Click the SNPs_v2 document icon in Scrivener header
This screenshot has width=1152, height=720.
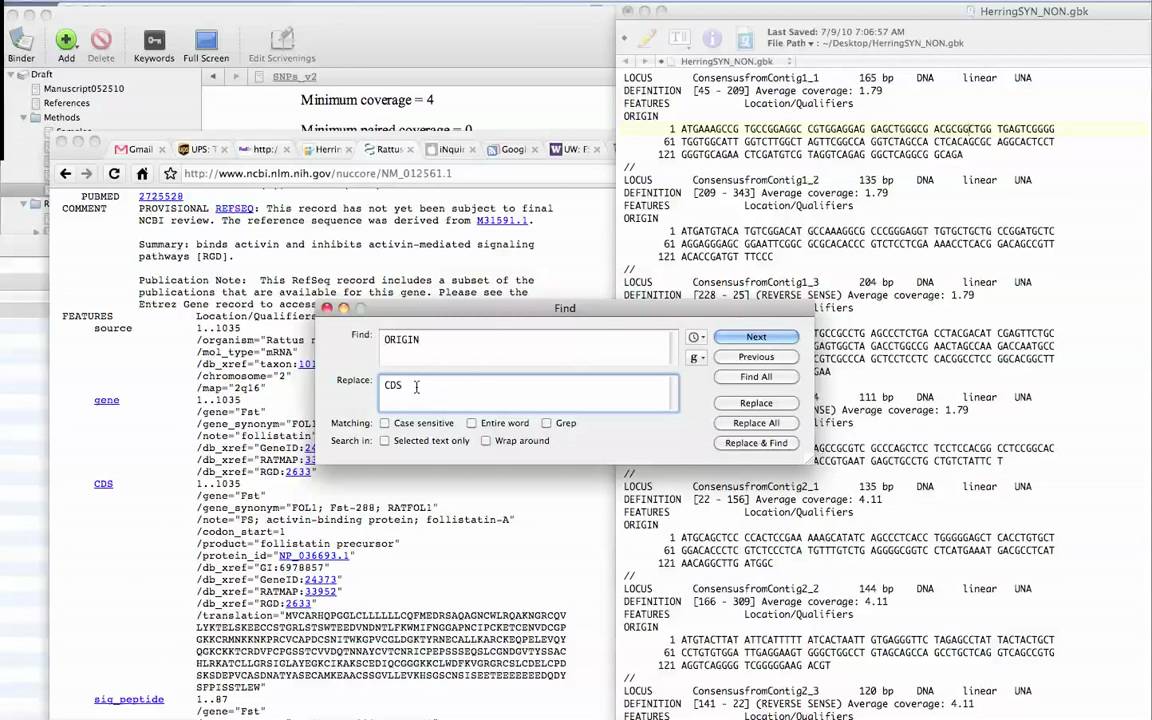(x=259, y=76)
